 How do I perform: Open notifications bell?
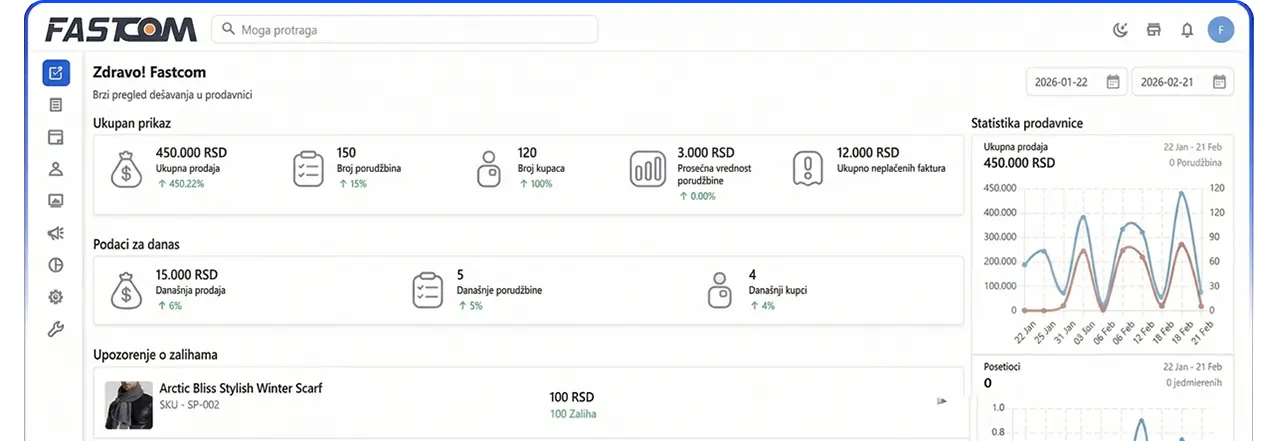[x=1187, y=30]
